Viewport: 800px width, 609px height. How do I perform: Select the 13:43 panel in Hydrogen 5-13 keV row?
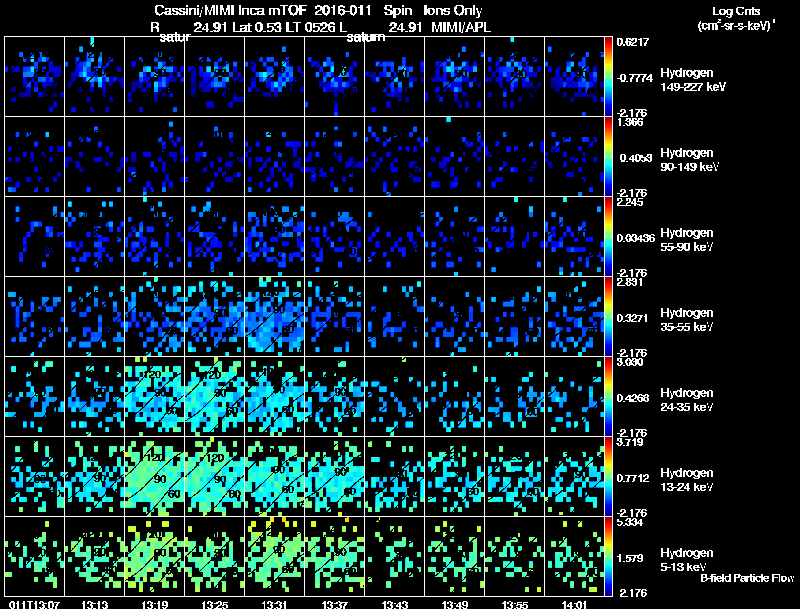395,557
